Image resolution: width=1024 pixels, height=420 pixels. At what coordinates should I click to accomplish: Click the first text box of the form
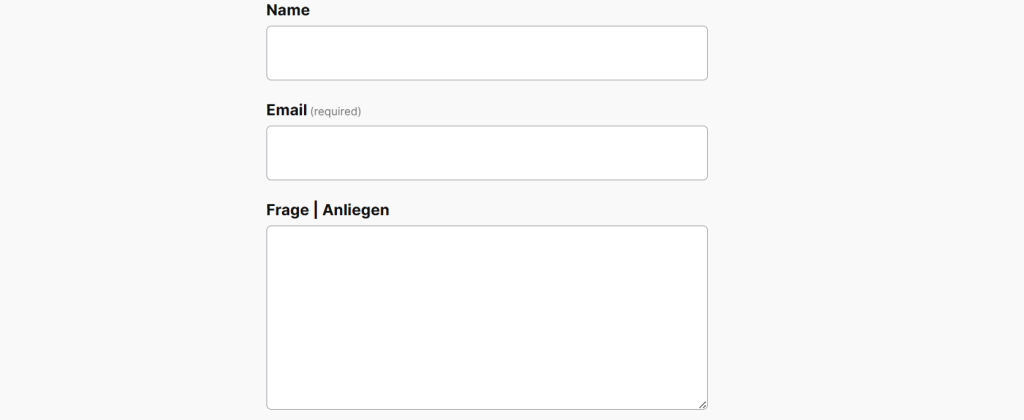click(x=486, y=53)
